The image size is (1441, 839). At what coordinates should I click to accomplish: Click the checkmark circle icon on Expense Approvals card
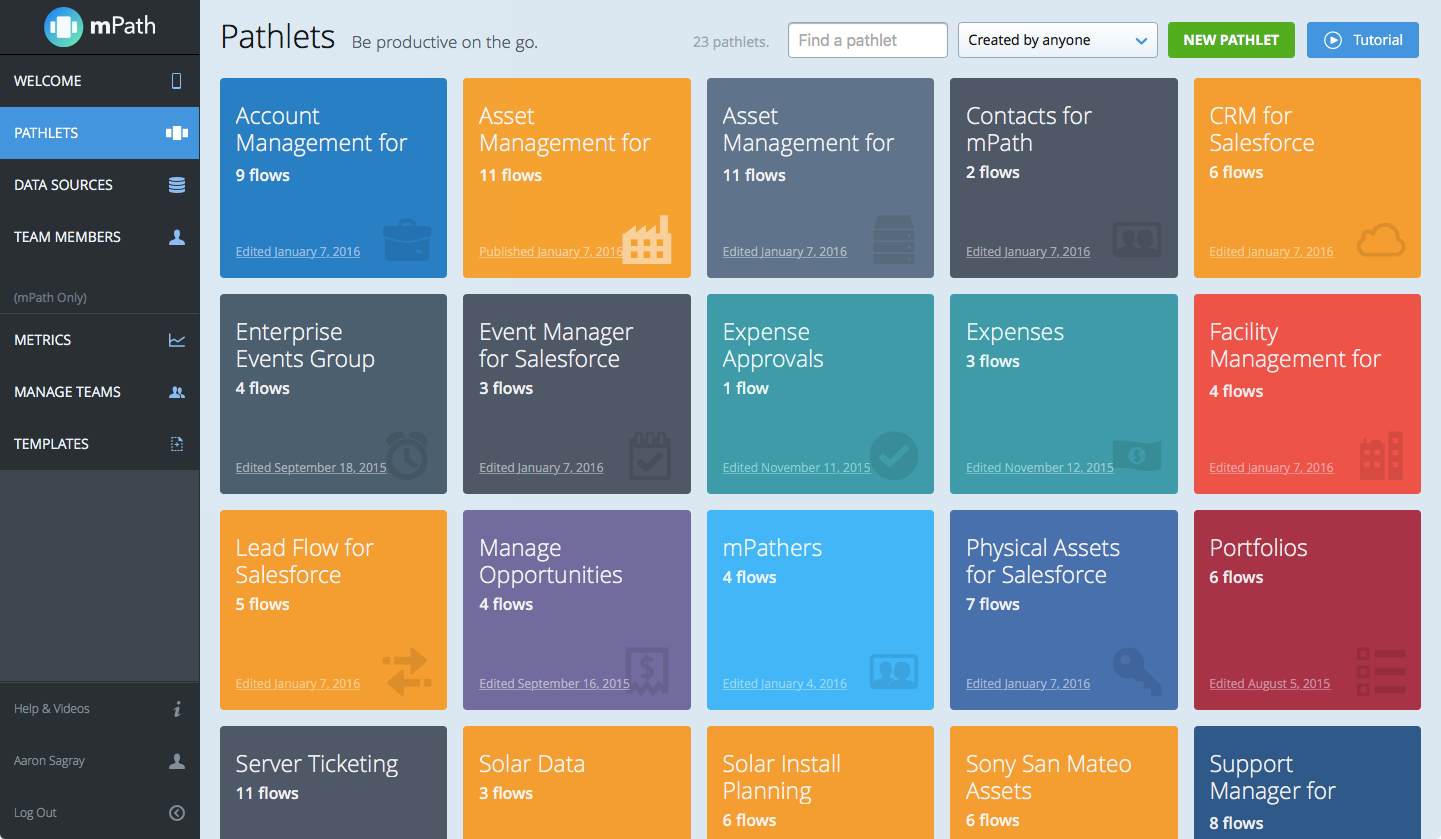[894, 456]
